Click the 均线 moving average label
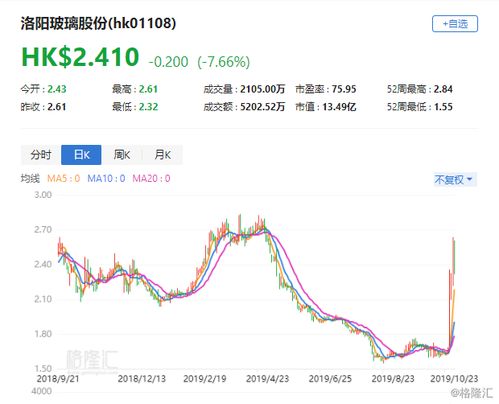 30,179
